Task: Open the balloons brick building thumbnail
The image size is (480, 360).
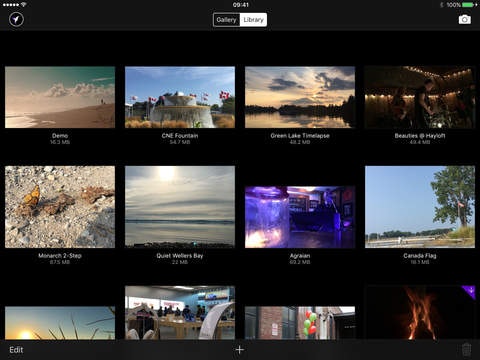Action: tap(300, 323)
